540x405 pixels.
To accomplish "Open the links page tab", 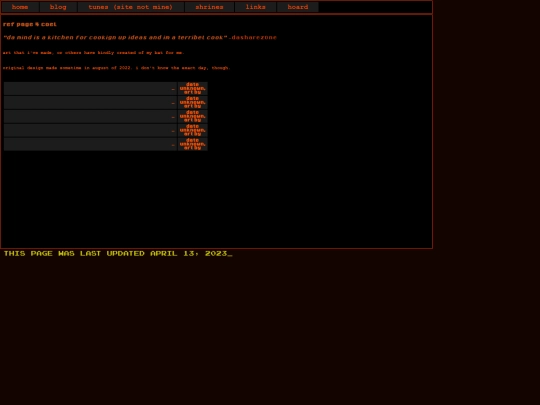I will tap(256, 7).
